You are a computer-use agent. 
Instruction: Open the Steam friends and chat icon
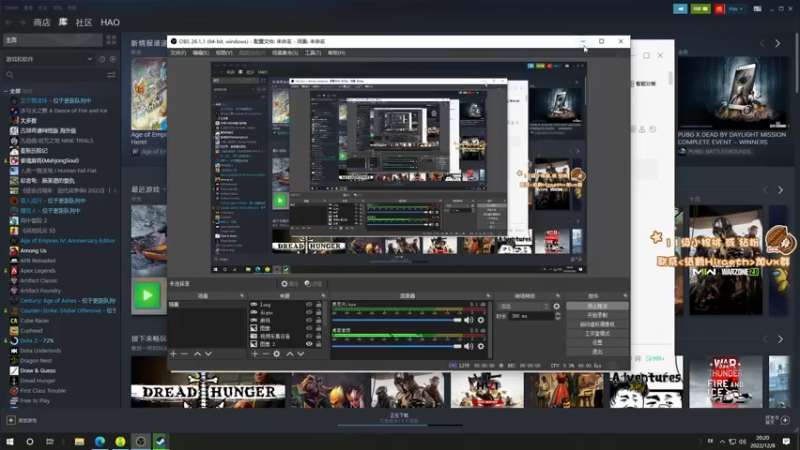pyautogui.click(x=785, y=420)
